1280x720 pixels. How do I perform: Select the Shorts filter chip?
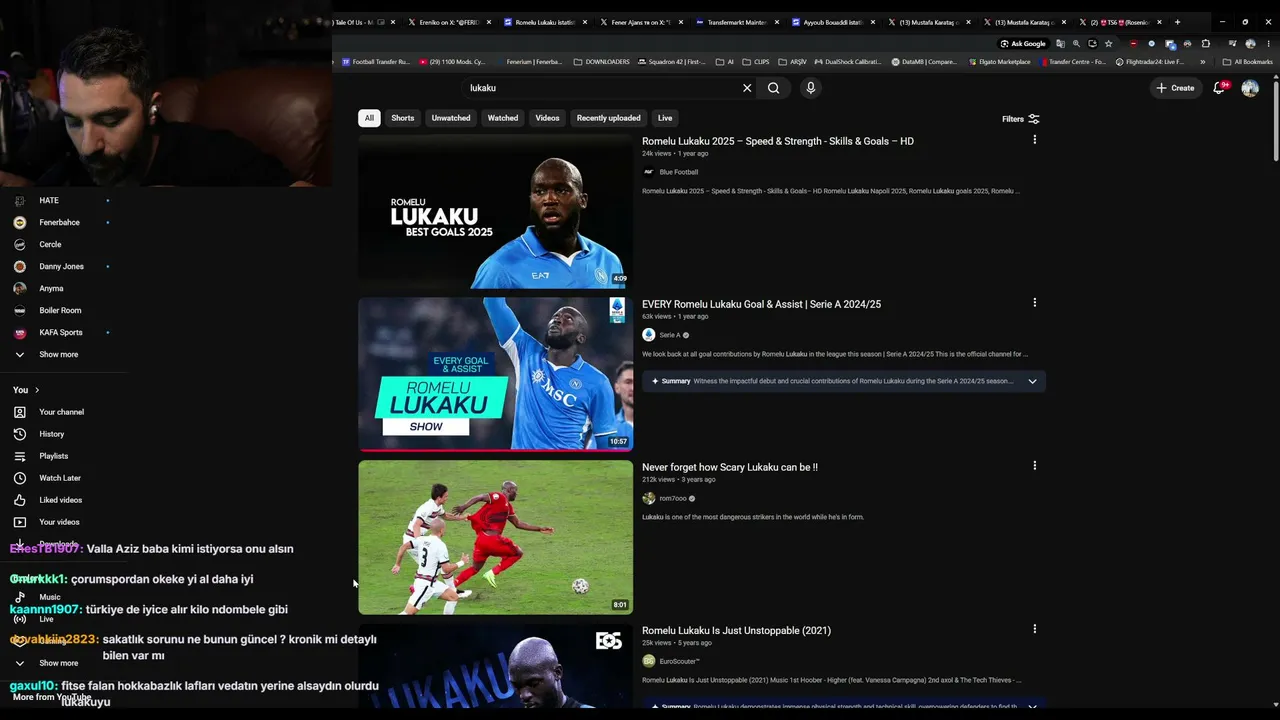[x=403, y=118]
